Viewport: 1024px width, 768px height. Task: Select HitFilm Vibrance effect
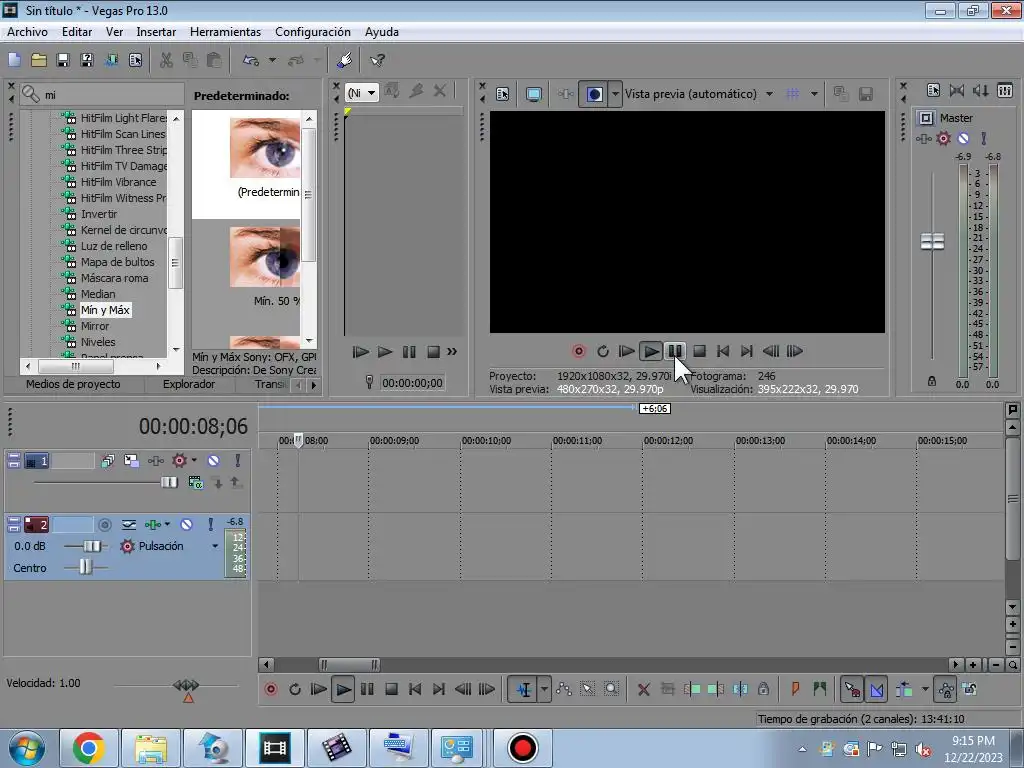(x=118, y=182)
